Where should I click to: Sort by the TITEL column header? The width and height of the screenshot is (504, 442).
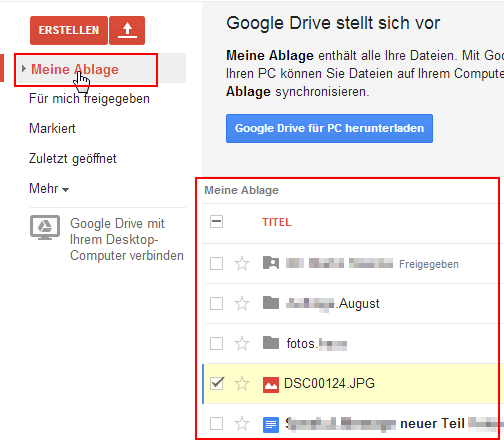point(277,222)
